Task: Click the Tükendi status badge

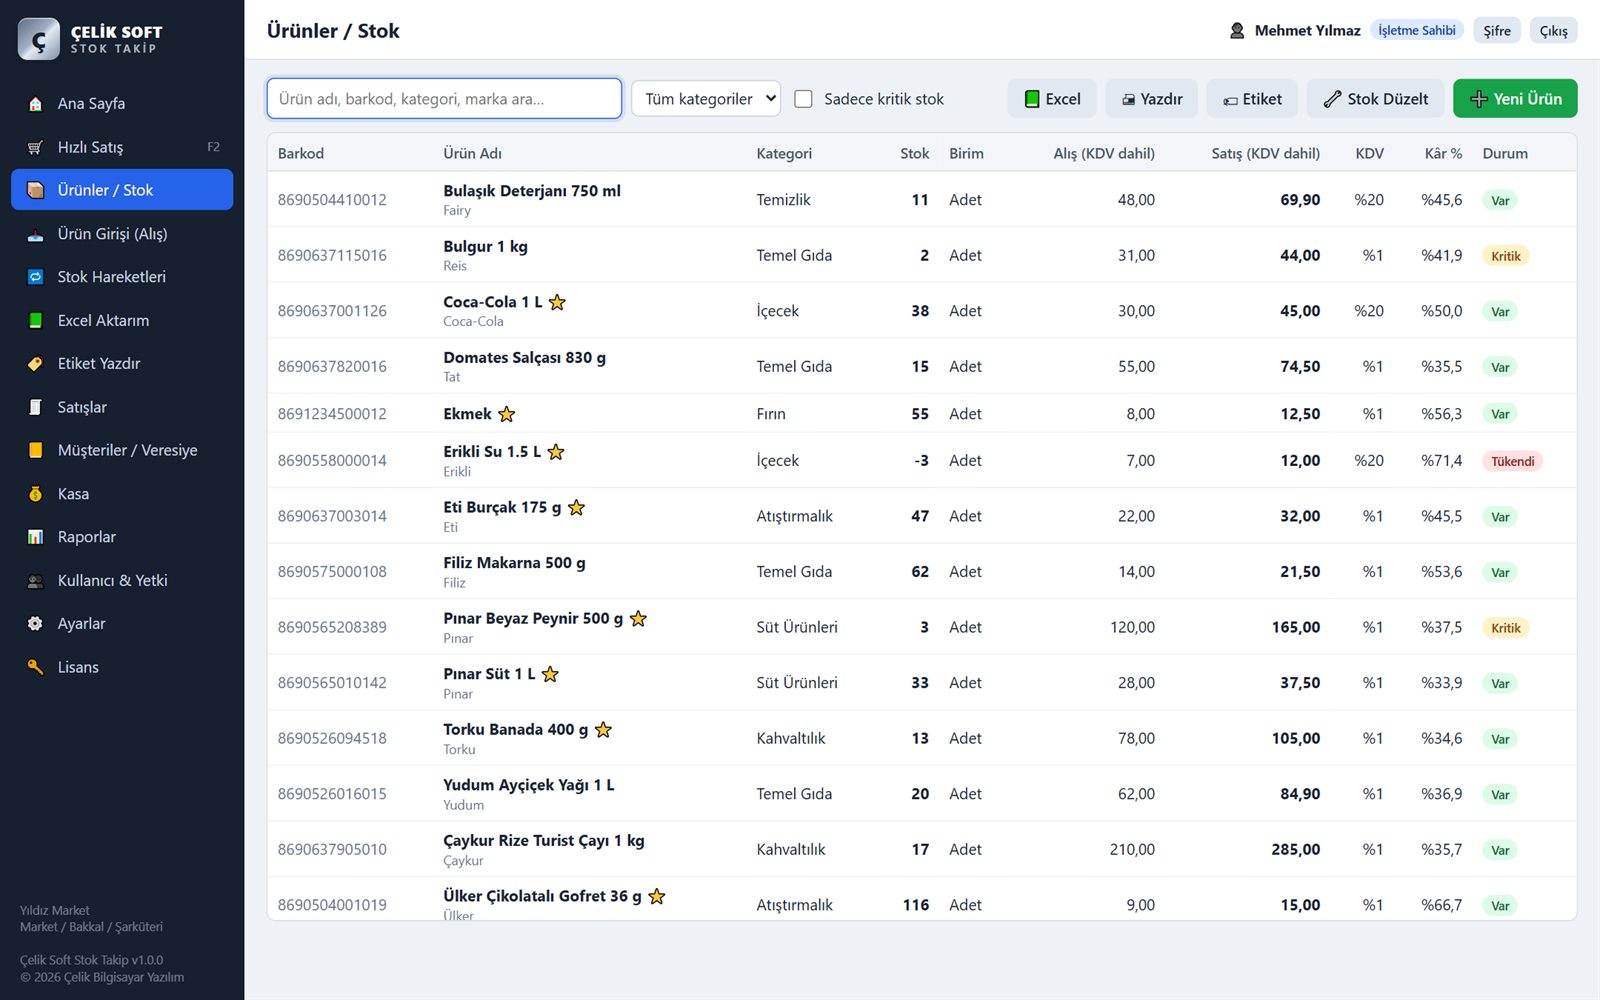Action: pyautogui.click(x=1512, y=461)
